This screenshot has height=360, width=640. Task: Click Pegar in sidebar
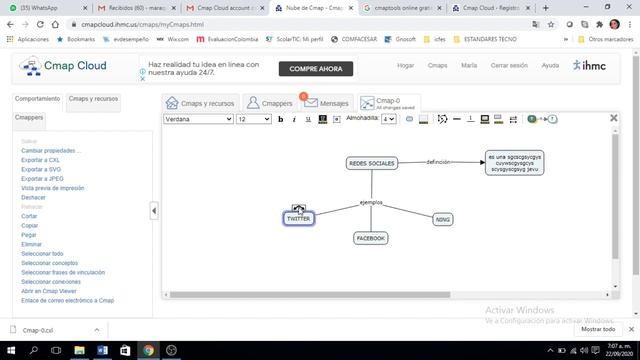coord(29,235)
